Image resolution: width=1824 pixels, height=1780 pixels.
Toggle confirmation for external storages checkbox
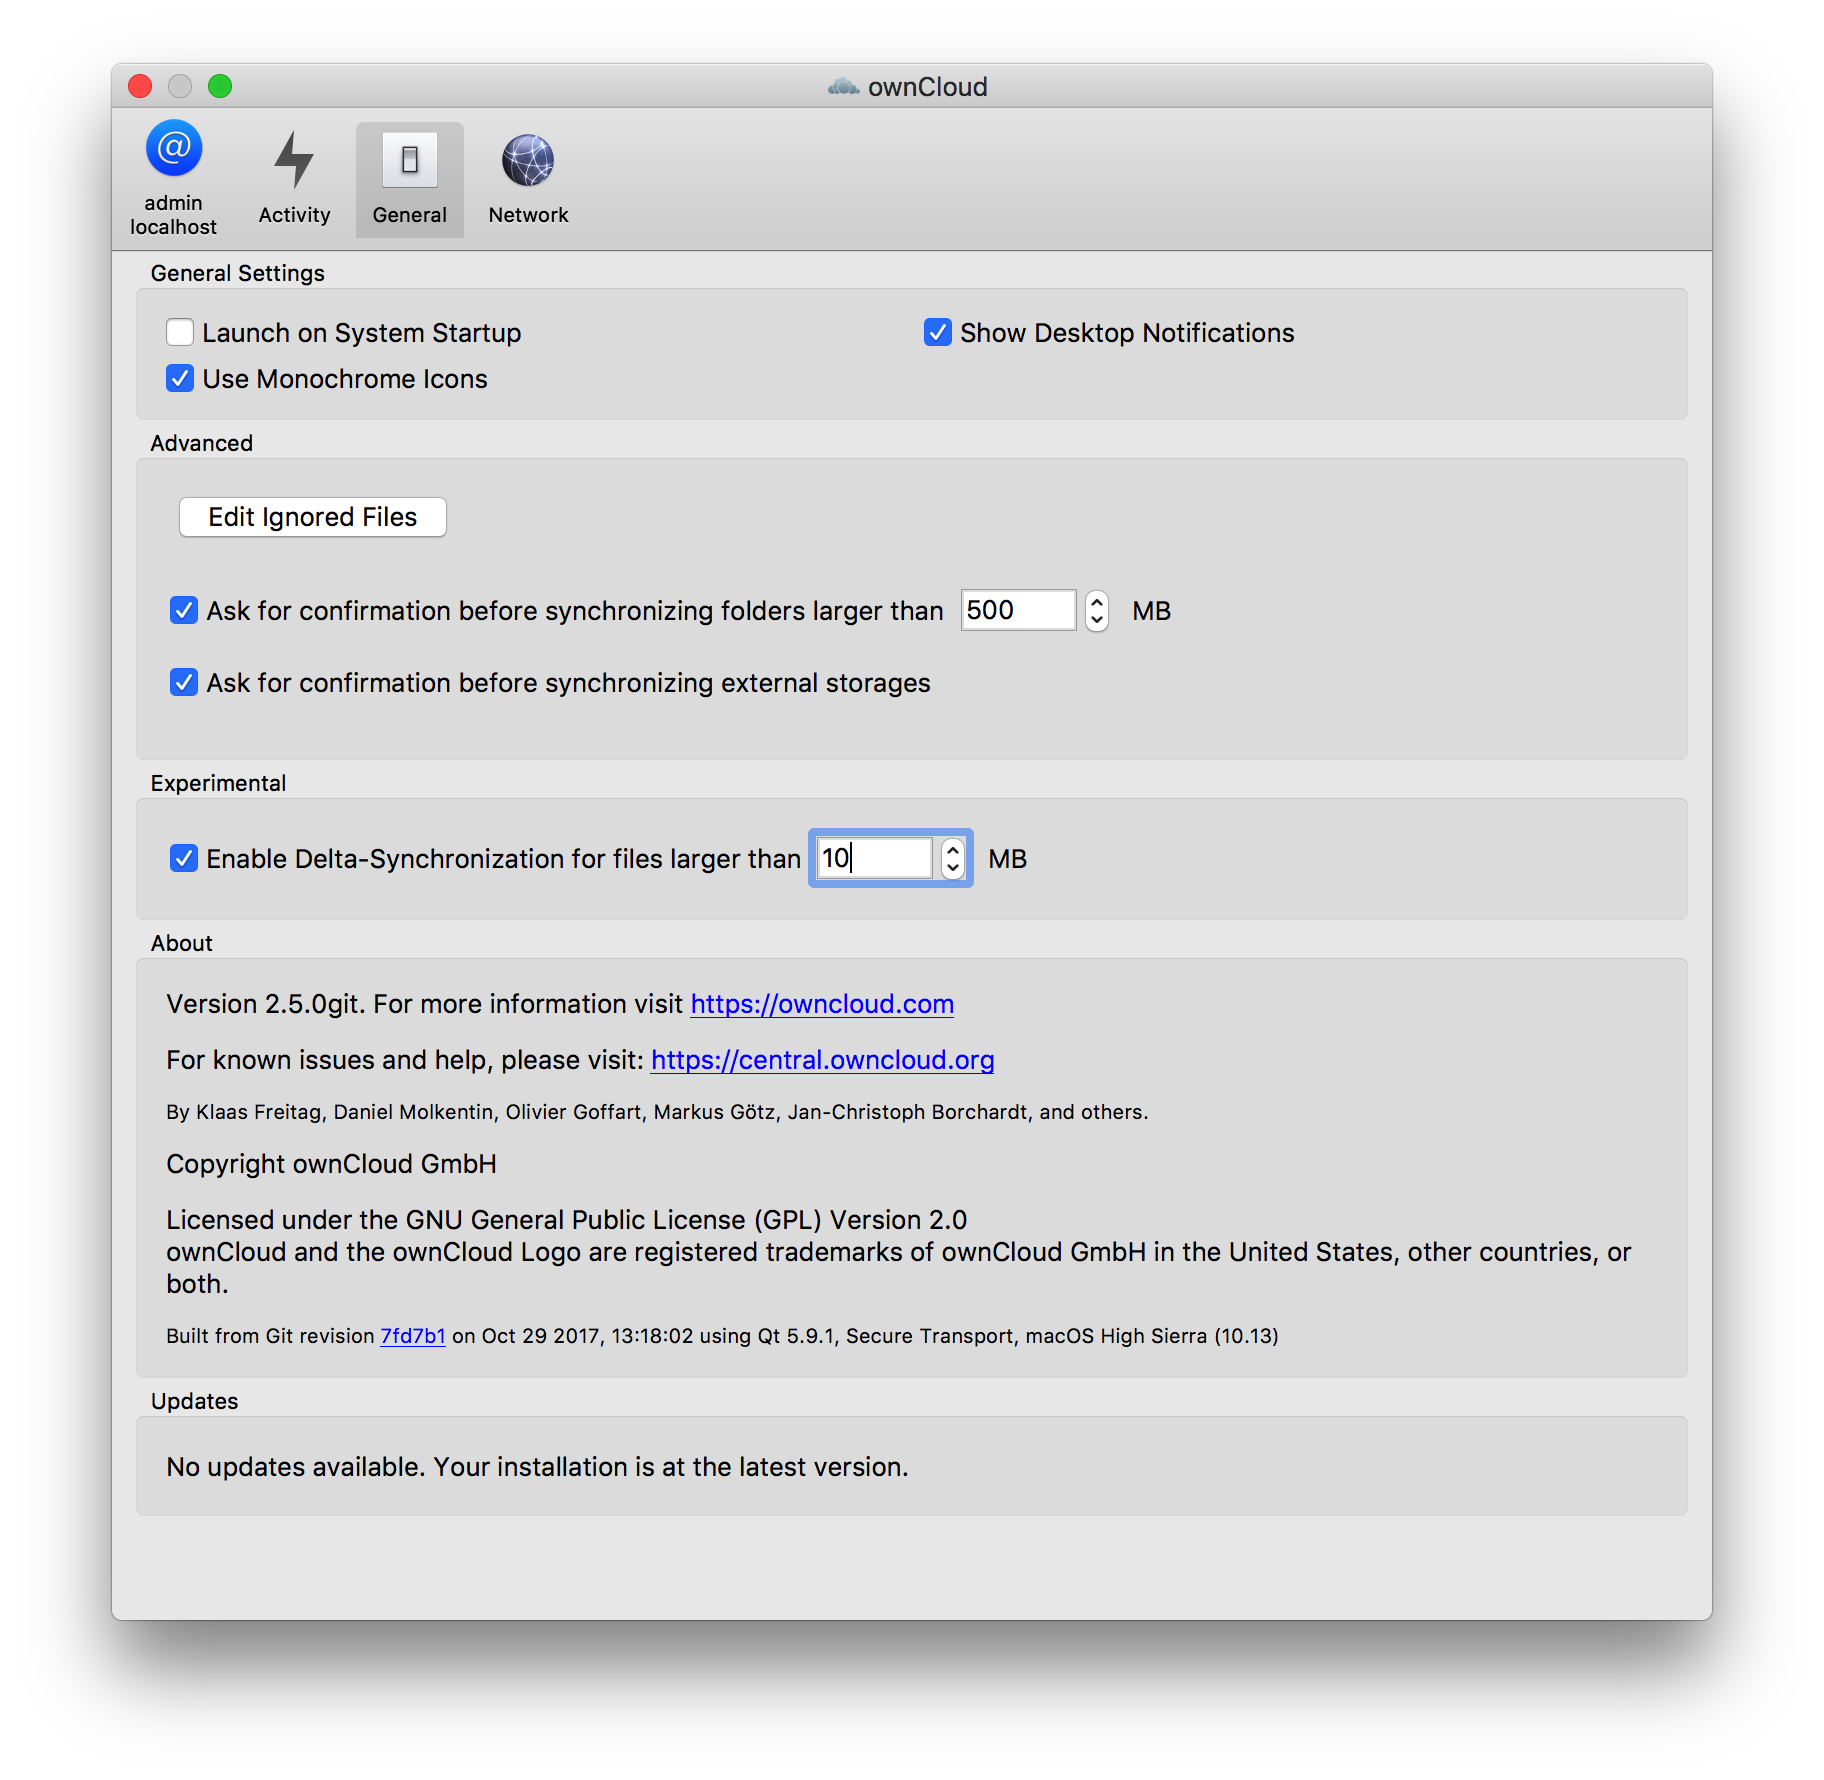pos(184,682)
